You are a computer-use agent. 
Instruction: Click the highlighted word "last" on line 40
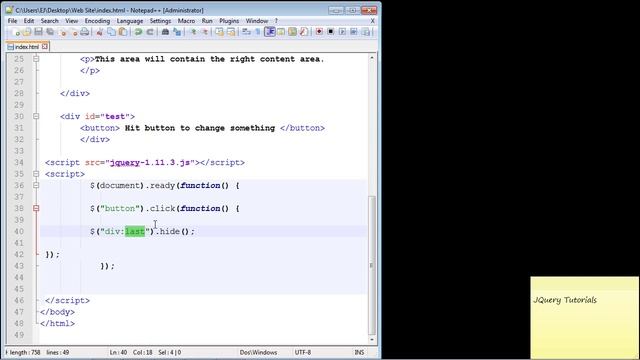pyautogui.click(x=135, y=231)
